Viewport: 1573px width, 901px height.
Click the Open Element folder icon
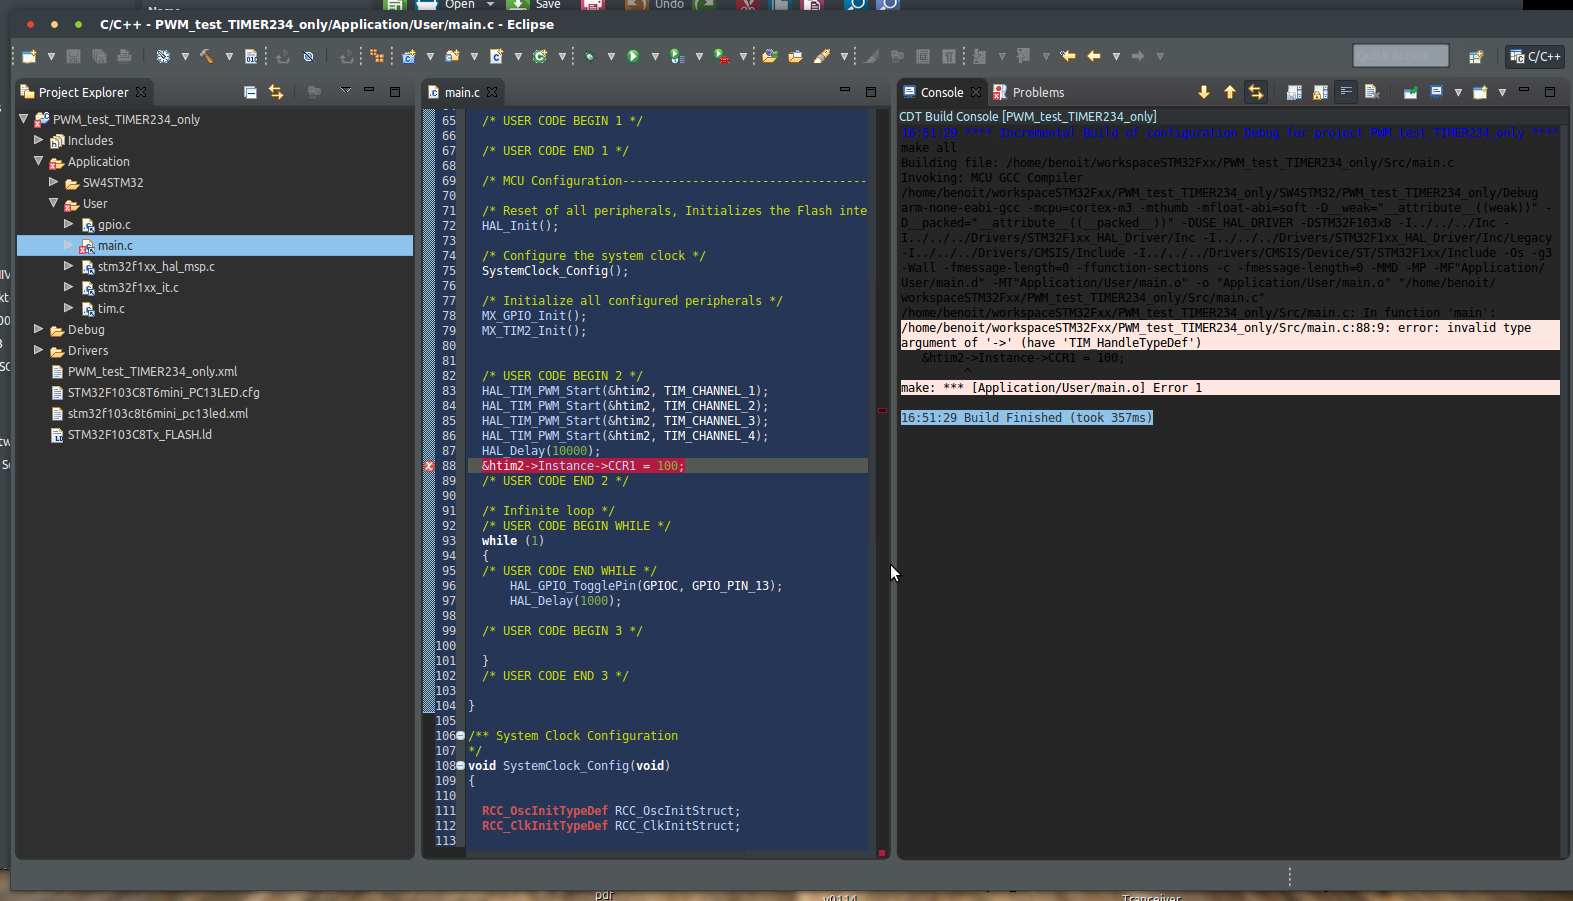pyautogui.click(x=769, y=56)
